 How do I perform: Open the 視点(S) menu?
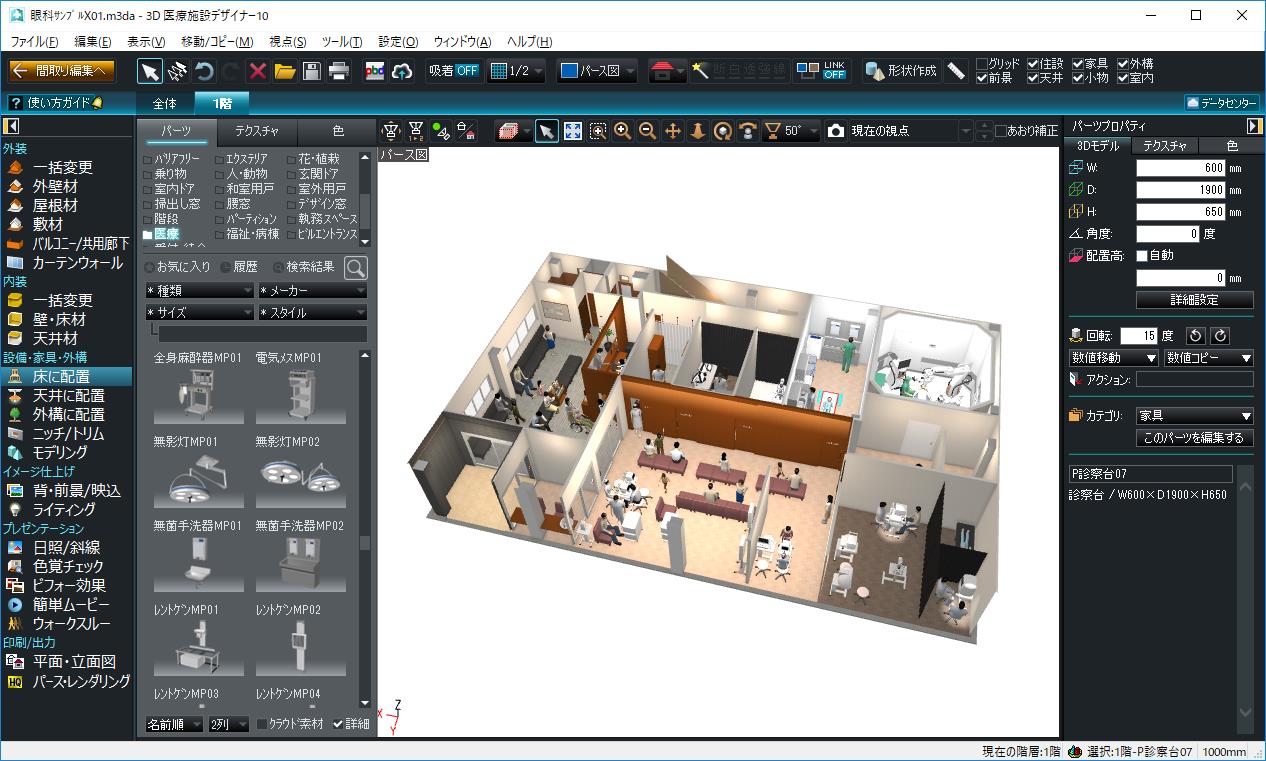pos(288,41)
